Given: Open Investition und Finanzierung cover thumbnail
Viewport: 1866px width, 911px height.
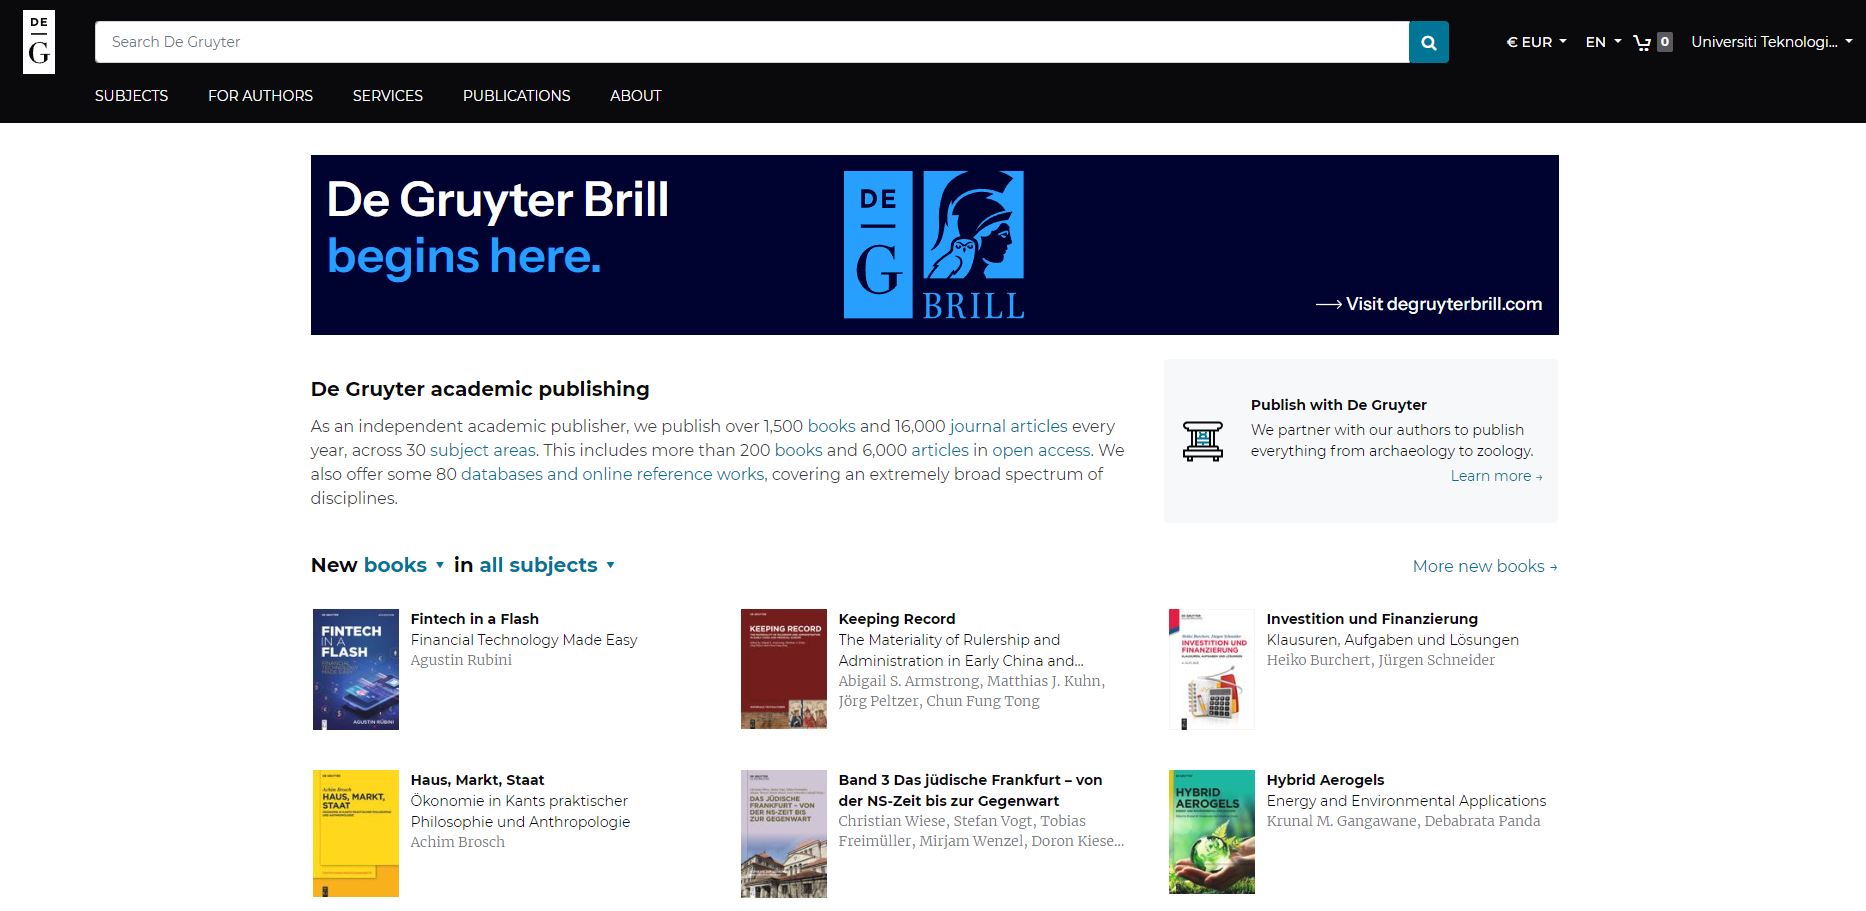Looking at the screenshot, I should click(1211, 669).
